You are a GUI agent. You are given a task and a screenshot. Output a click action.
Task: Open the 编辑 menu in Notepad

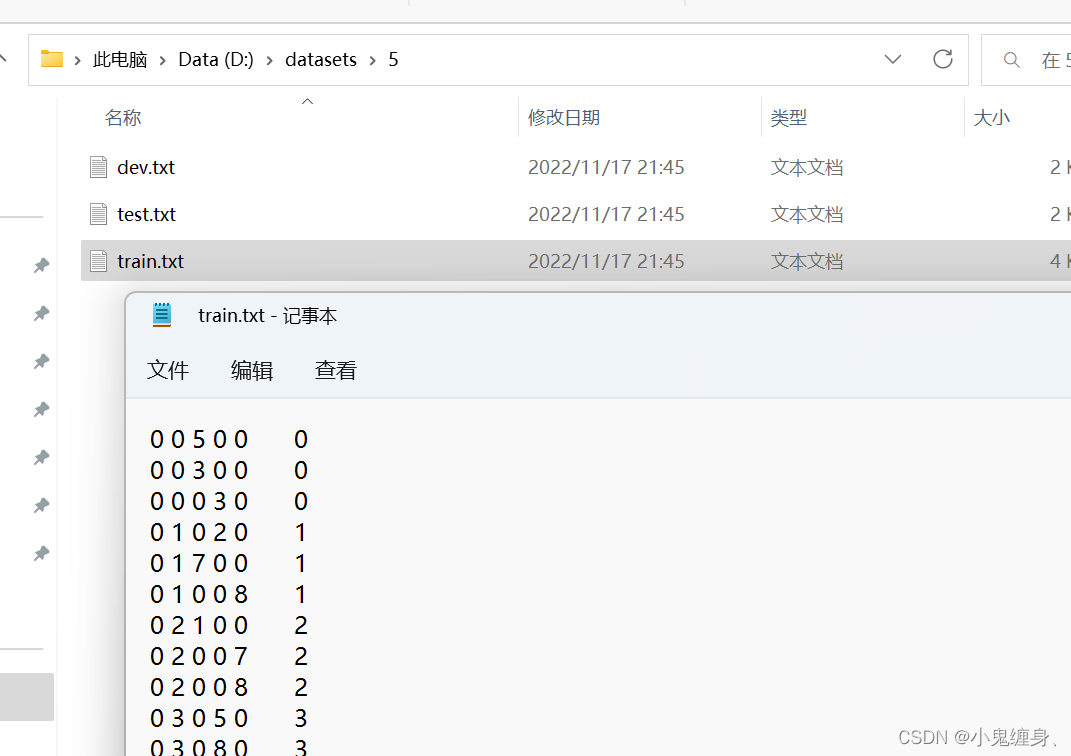click(251, 370)
